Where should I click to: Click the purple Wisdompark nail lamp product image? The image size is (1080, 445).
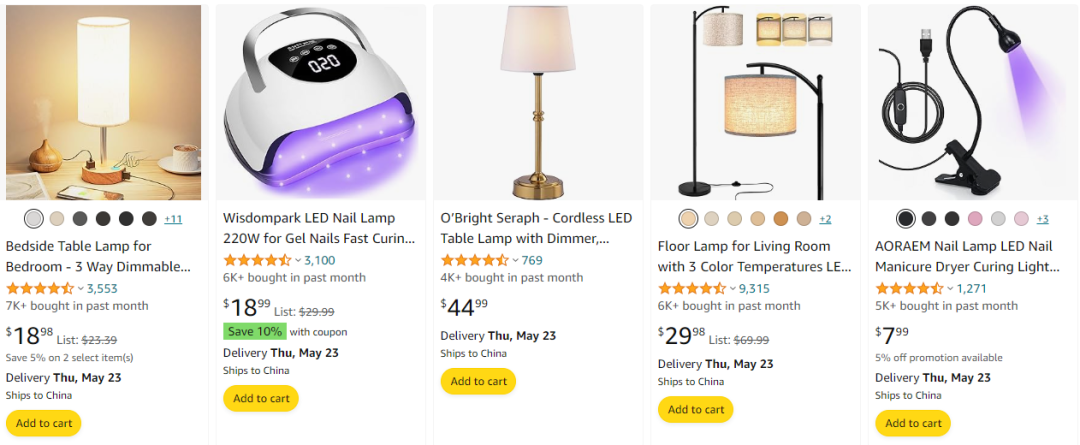coord(320,102)
